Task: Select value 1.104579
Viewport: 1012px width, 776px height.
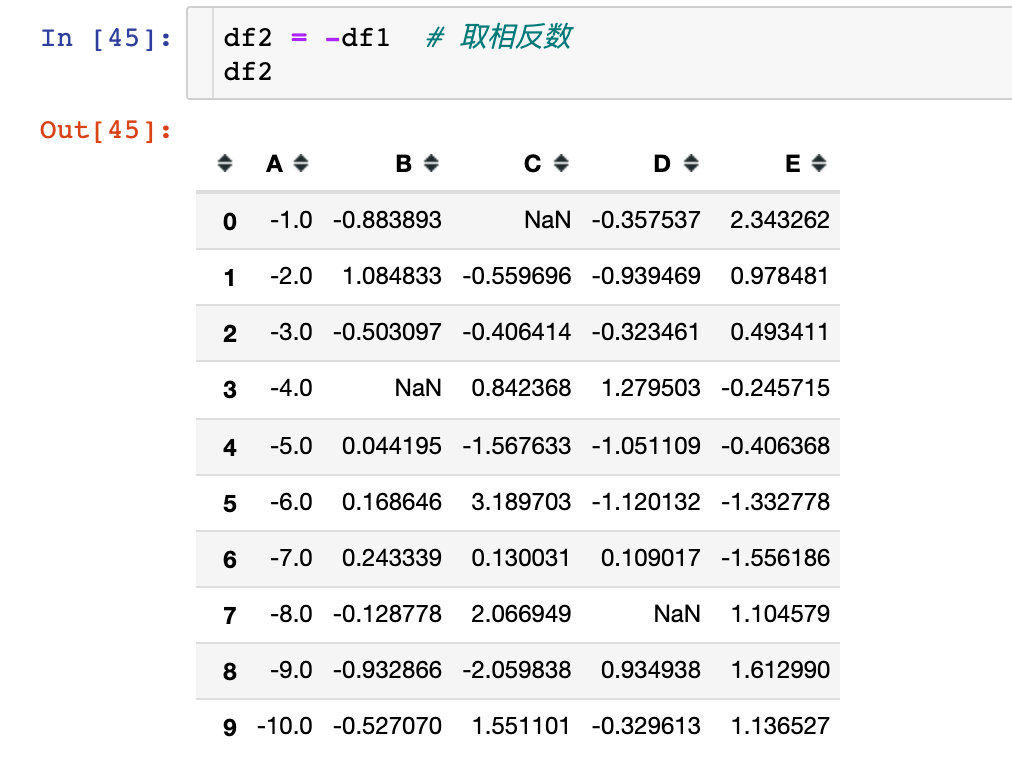Action: [x=780, y=613]
